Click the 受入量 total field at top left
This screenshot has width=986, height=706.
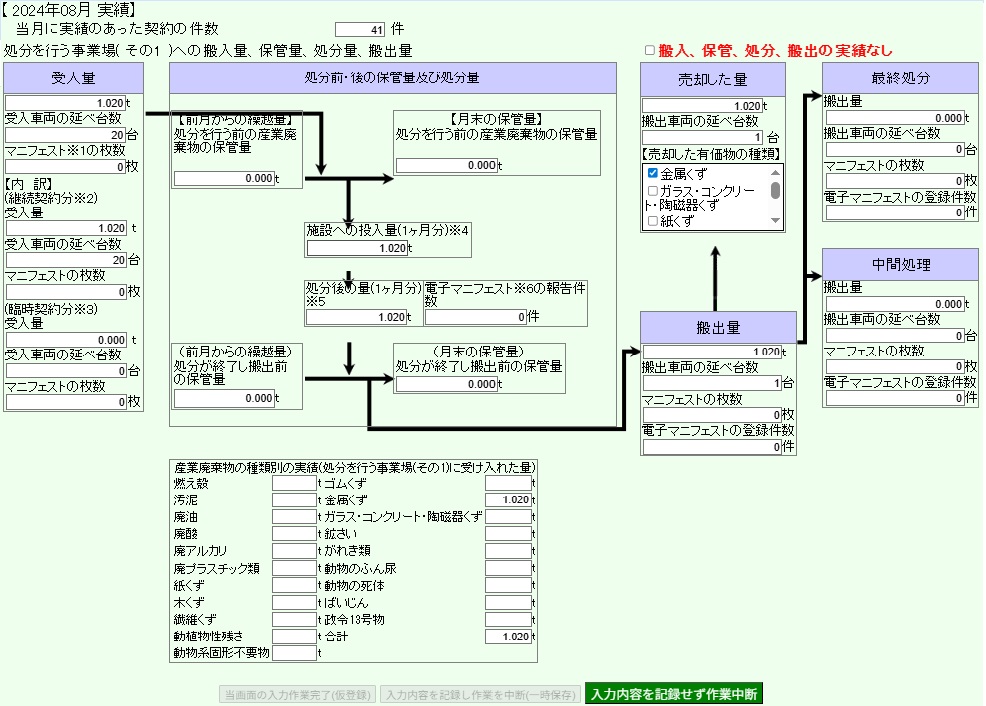(65, 103)
